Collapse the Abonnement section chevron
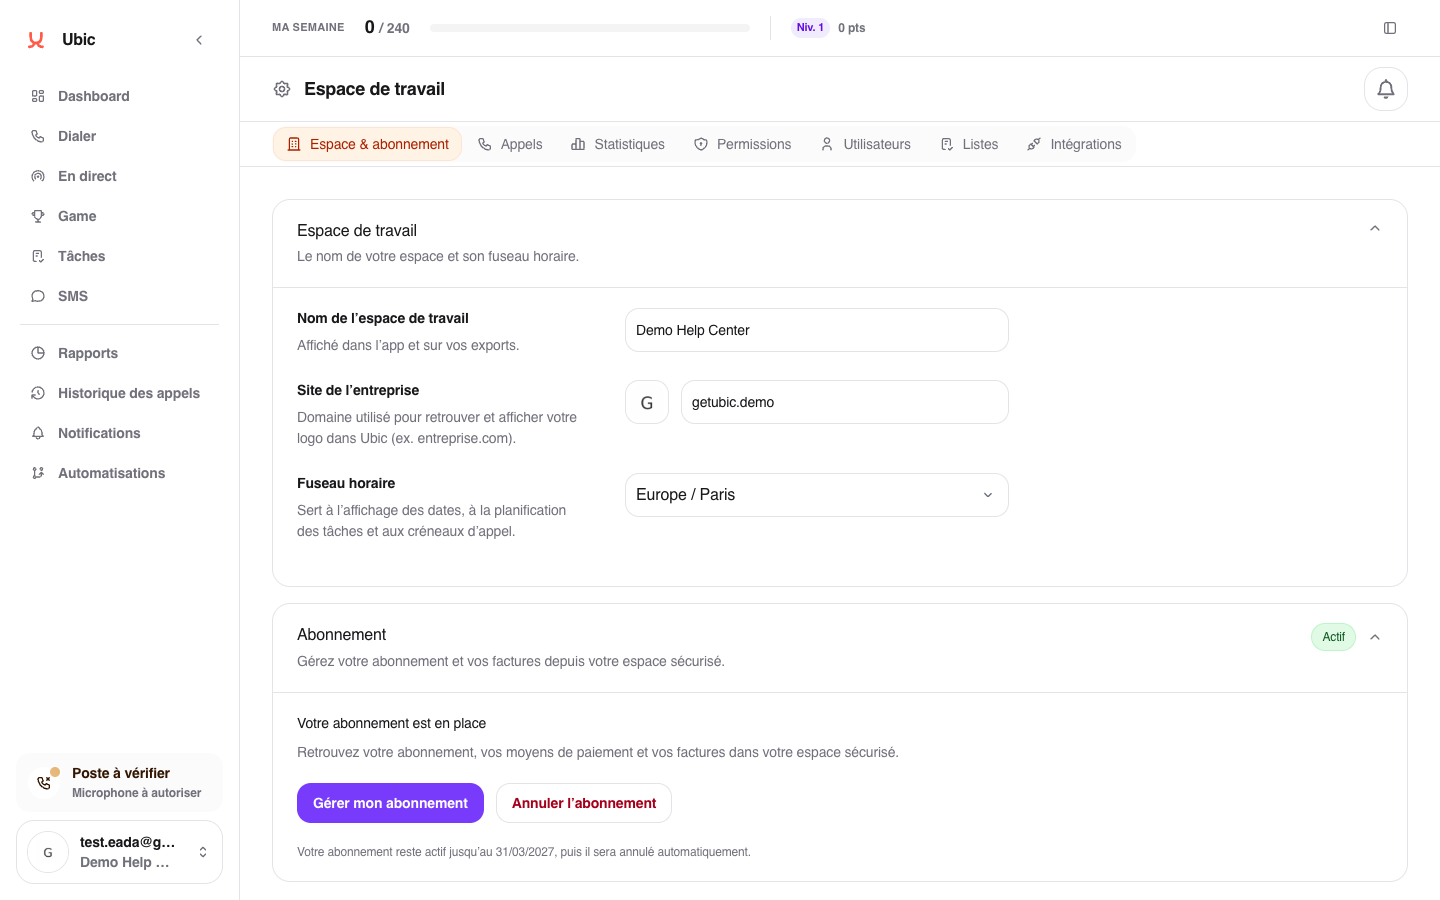1440x900 pixels. pyautogui.click(x=1374, y=637)
